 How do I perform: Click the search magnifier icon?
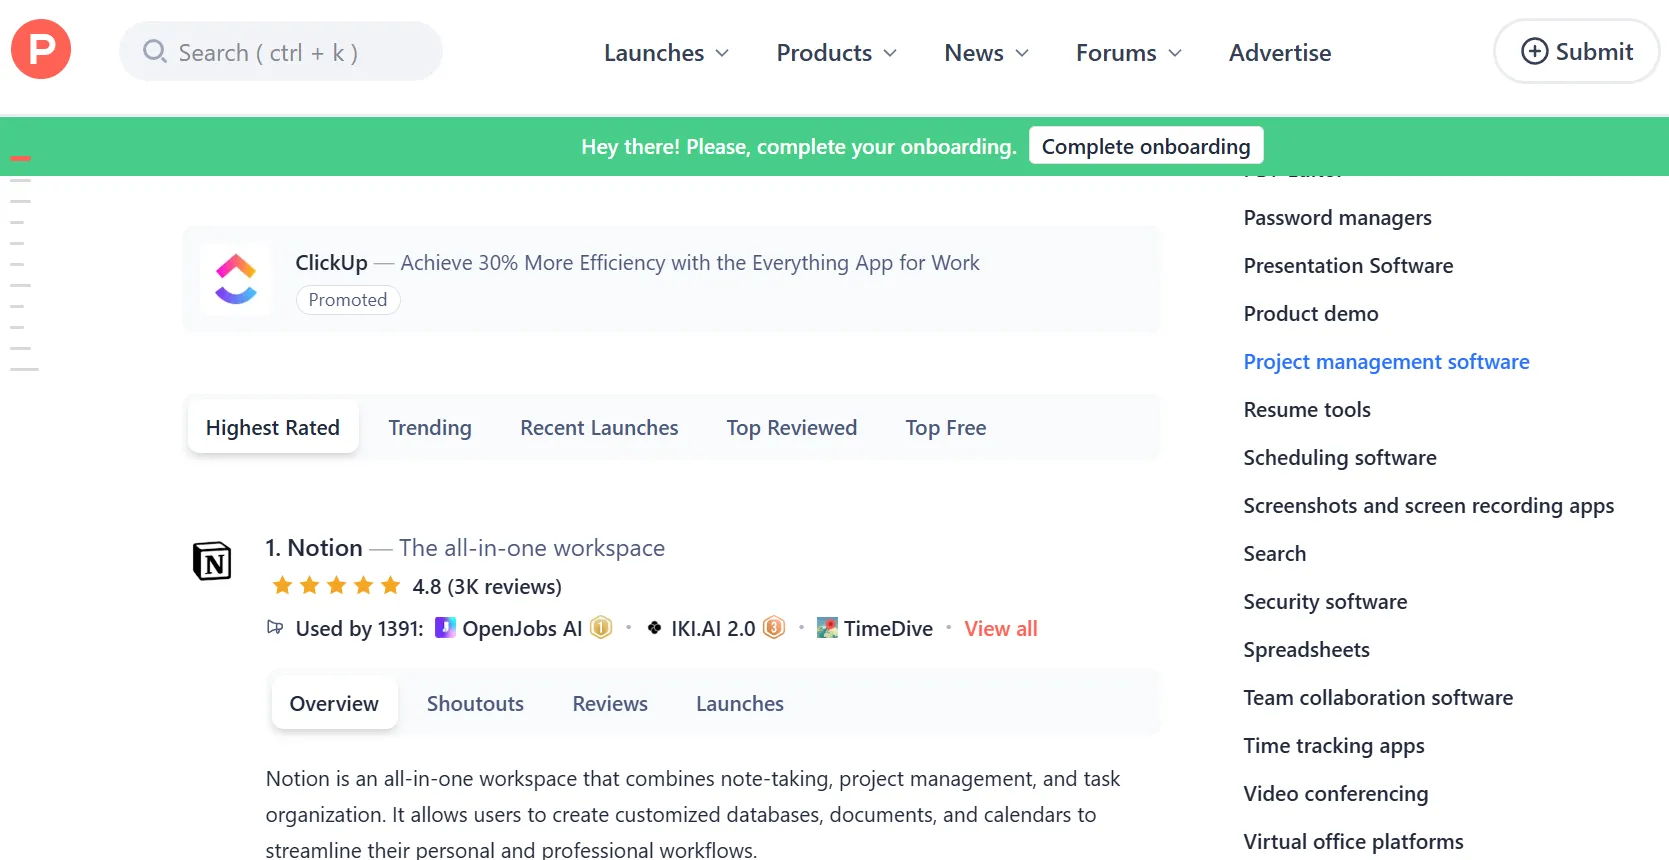[x=154, y=51]
